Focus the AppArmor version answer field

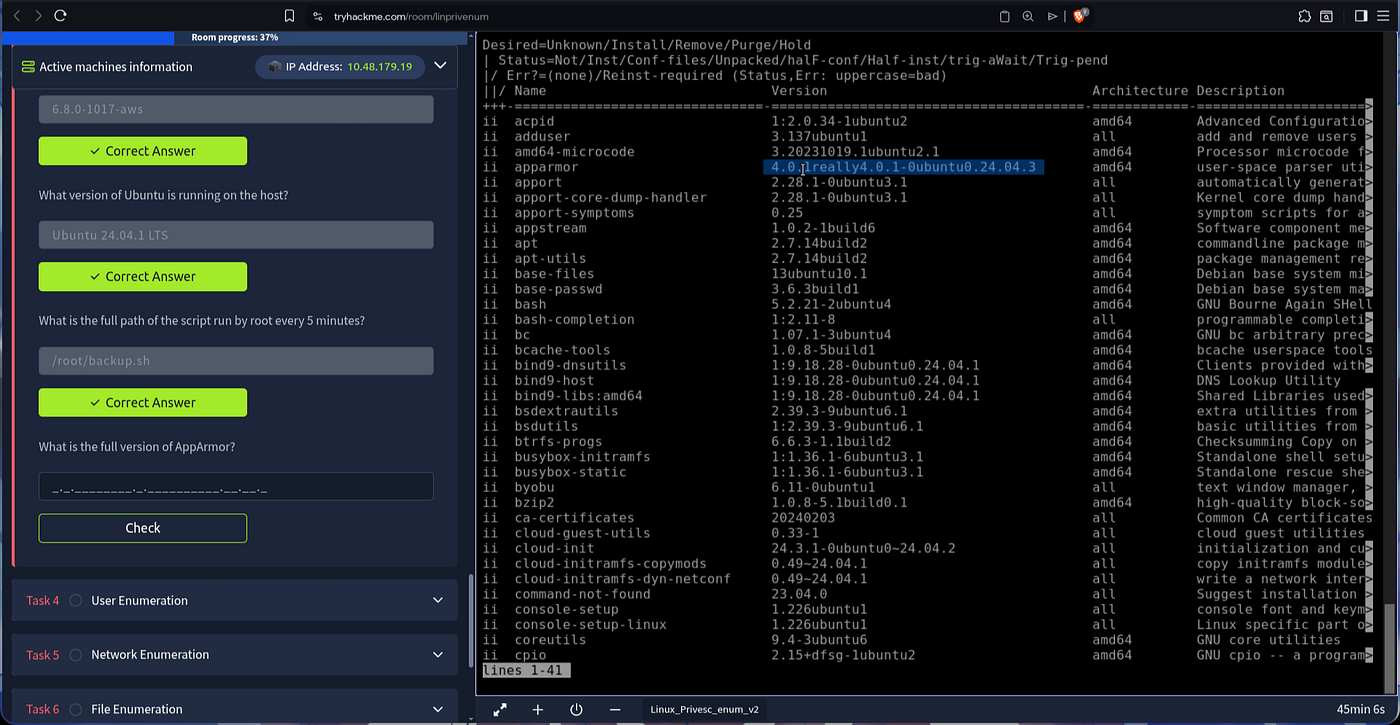pos(236,487)
